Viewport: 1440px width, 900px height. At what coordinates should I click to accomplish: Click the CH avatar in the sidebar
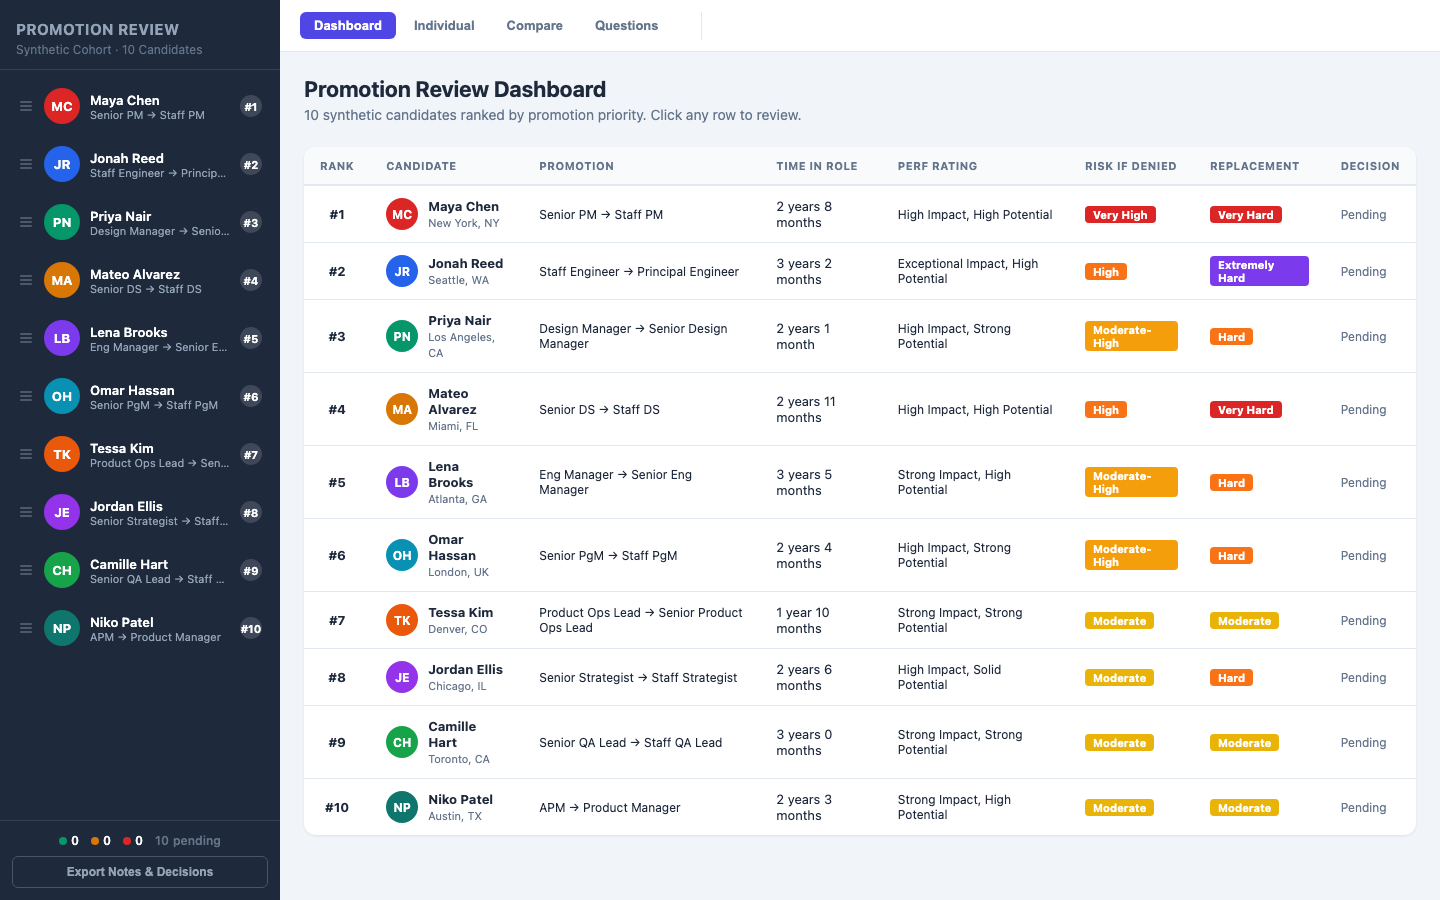62,570
